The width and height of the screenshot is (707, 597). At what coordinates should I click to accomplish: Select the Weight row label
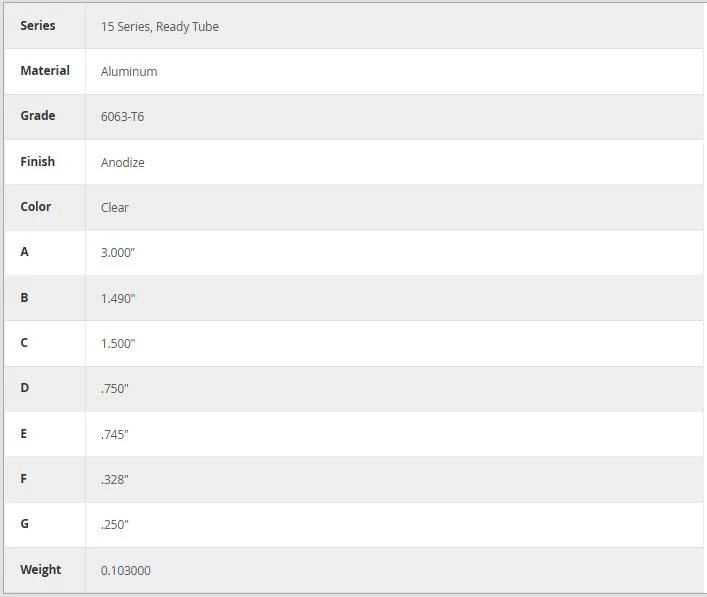point(41,569)
